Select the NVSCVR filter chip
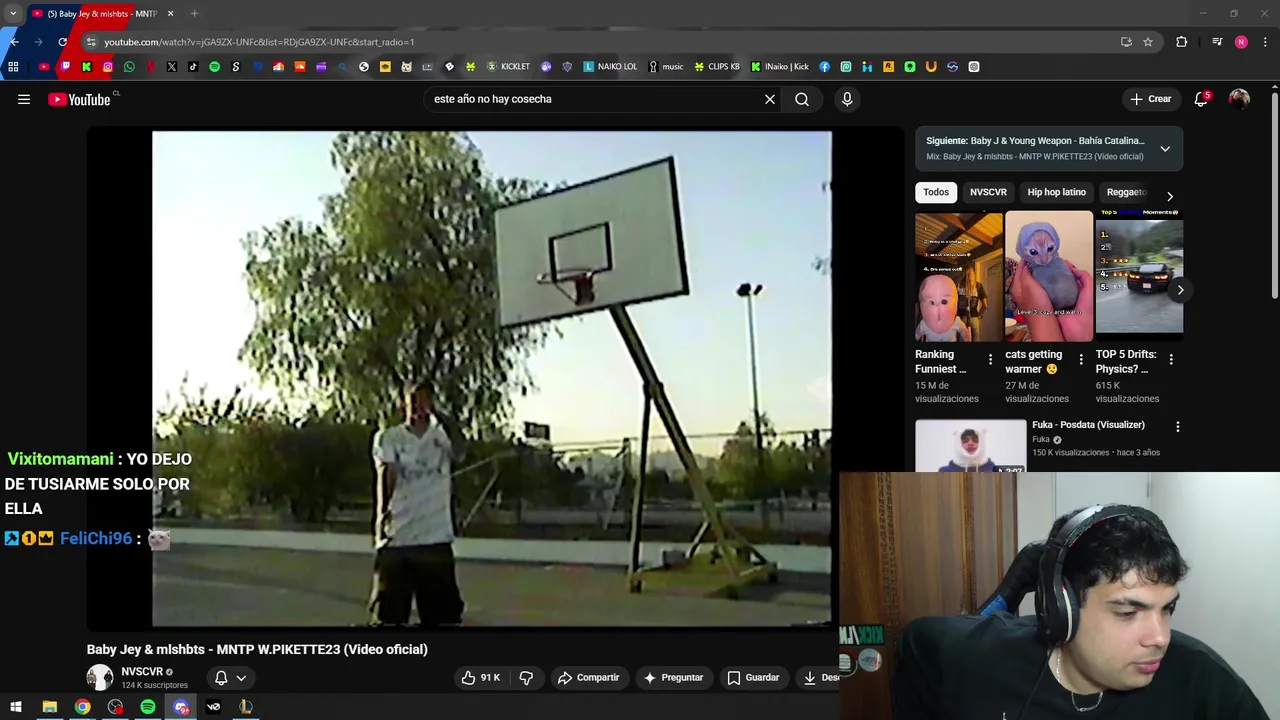 pyautogui.click(x=988, y=192)
